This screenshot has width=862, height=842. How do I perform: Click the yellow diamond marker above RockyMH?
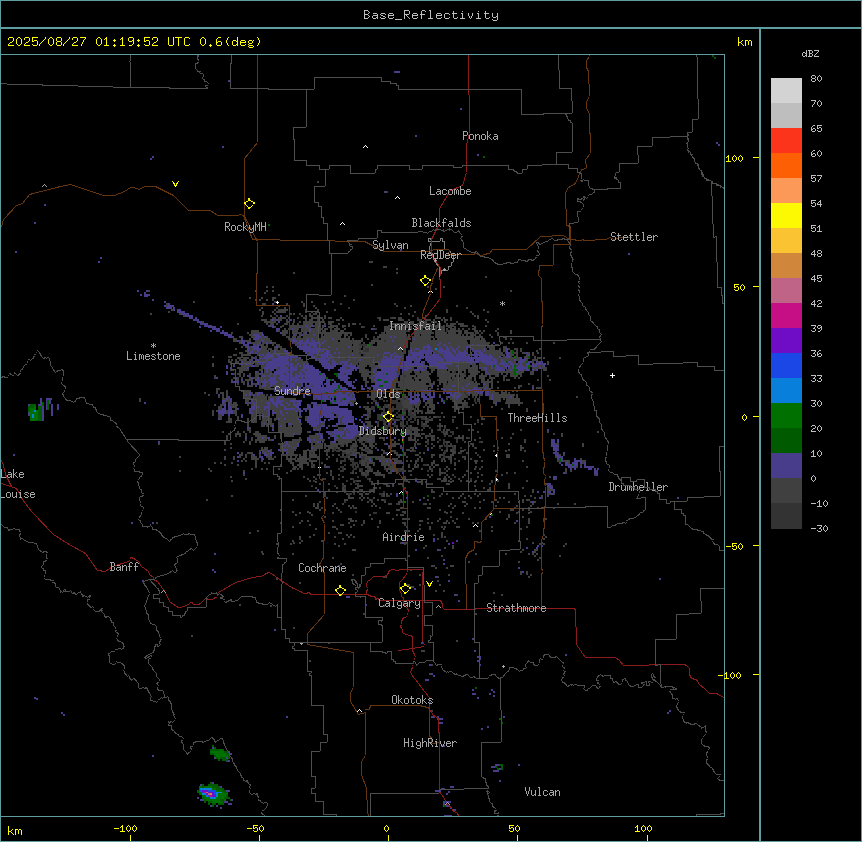pos(250,204)
